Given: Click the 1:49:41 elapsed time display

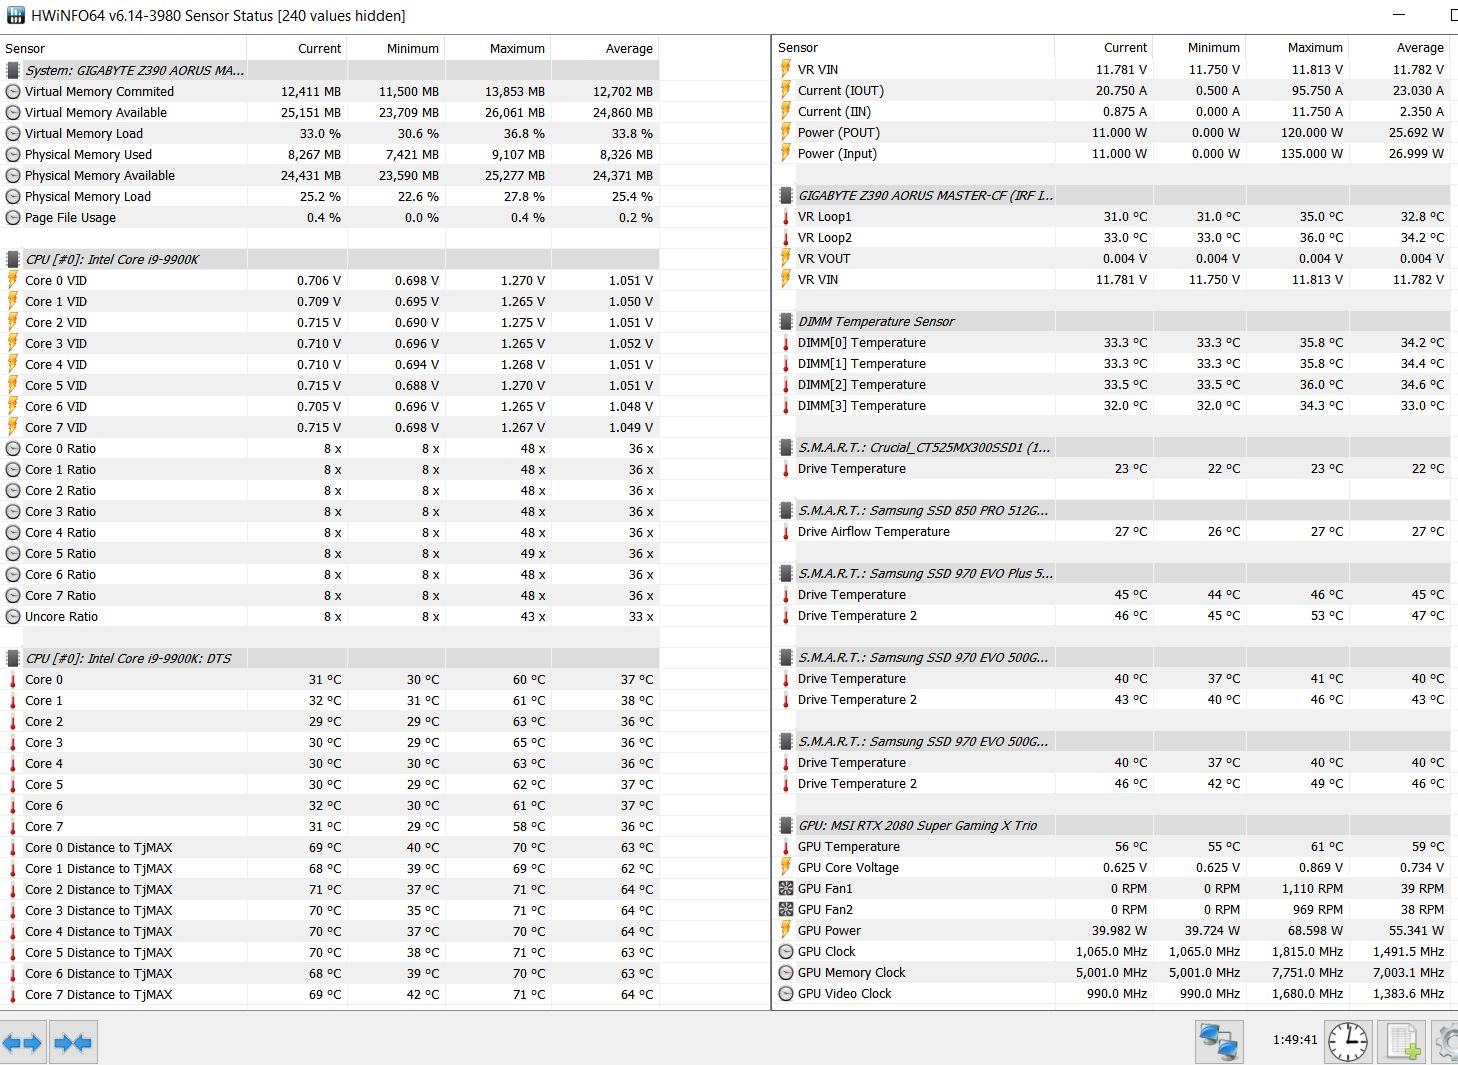Looking at the screenshot, I should coord(1295,1040).
